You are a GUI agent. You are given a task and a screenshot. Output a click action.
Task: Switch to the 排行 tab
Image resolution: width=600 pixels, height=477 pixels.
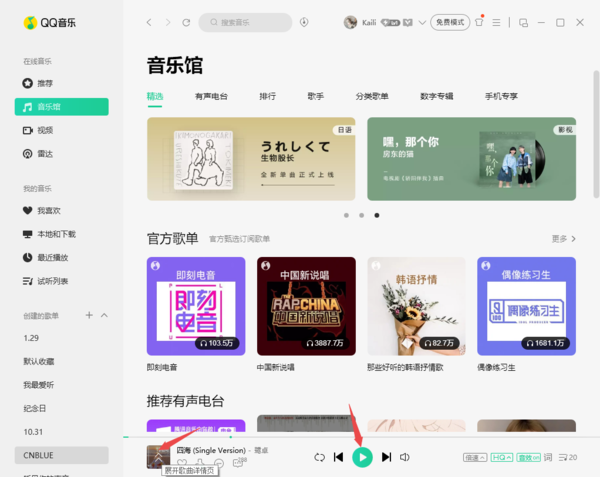[268, 96]
